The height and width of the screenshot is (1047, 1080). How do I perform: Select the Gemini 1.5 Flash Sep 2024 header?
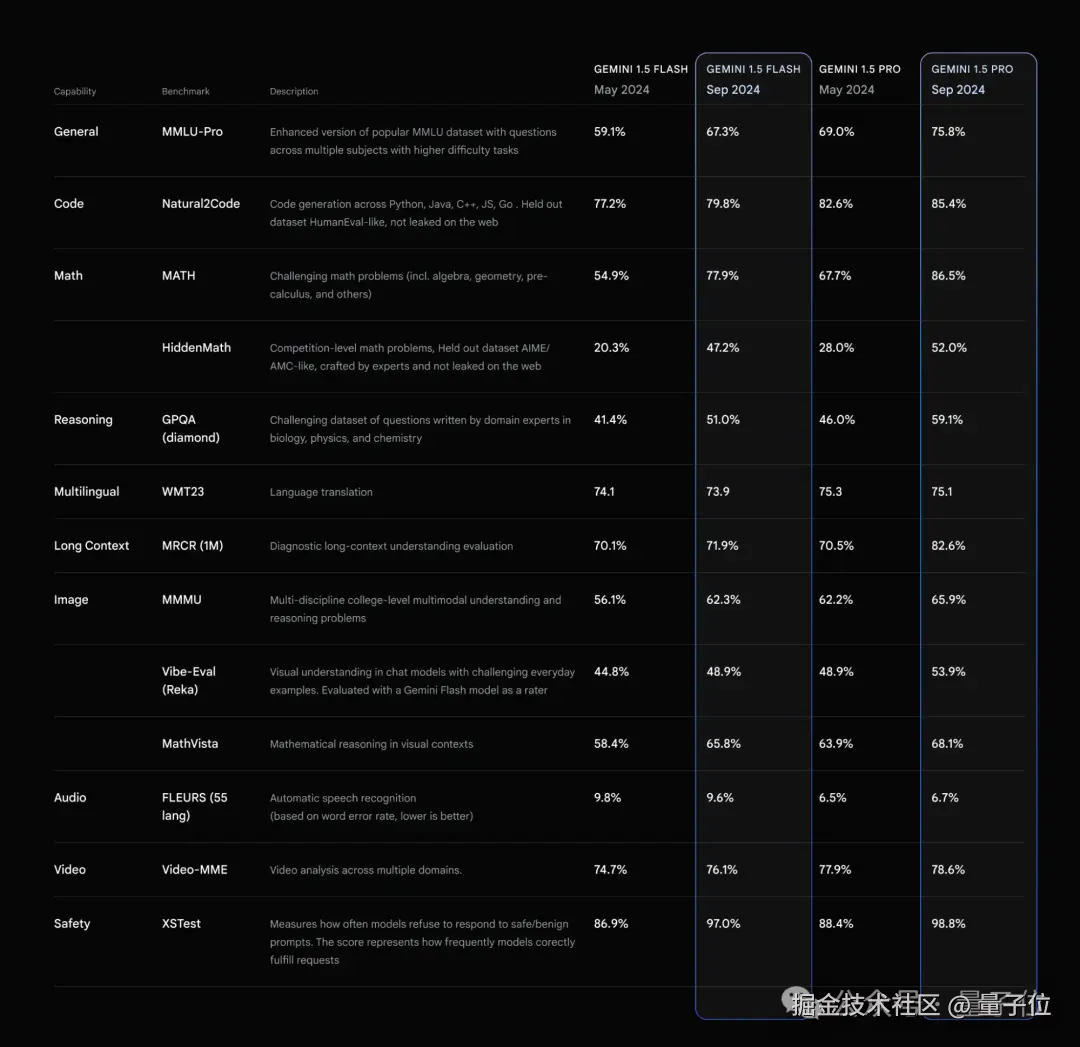(753, 79)
